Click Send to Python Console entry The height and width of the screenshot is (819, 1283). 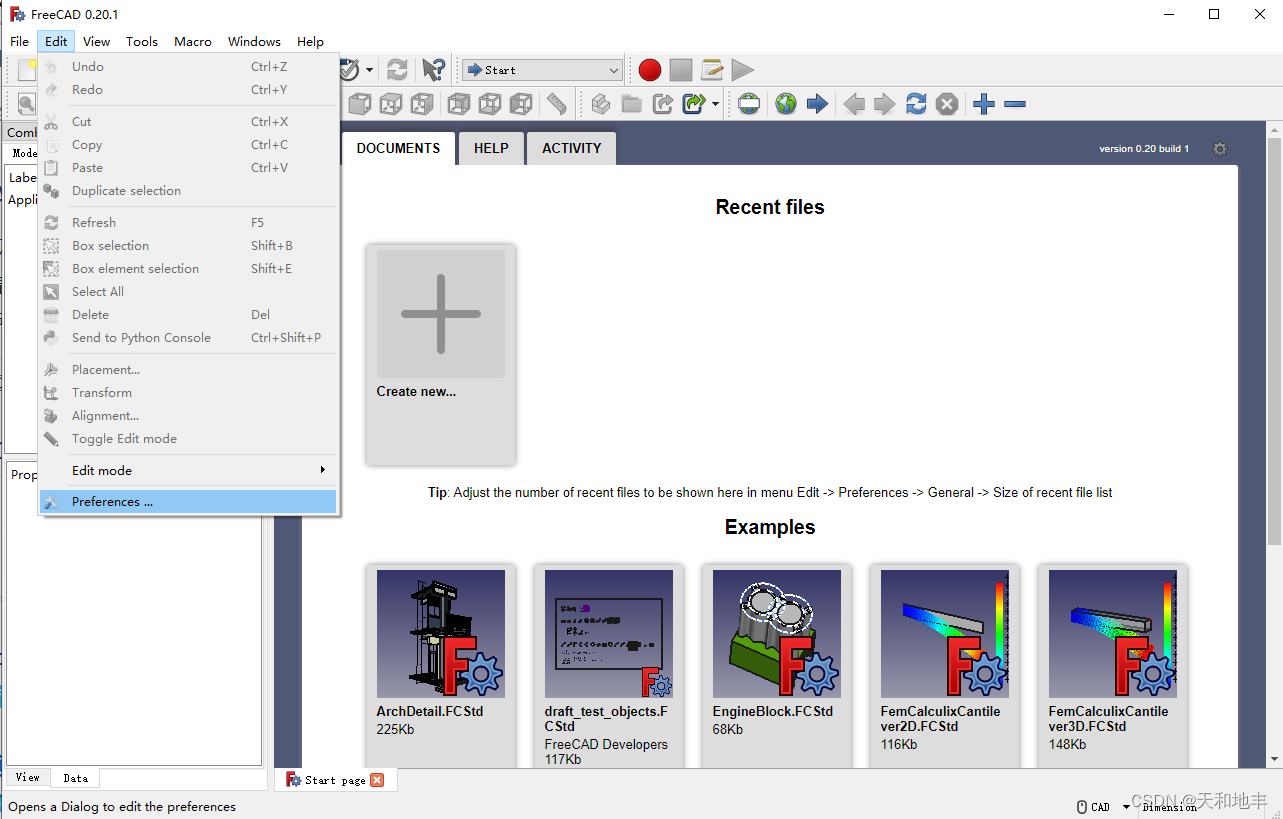[188, 338]
